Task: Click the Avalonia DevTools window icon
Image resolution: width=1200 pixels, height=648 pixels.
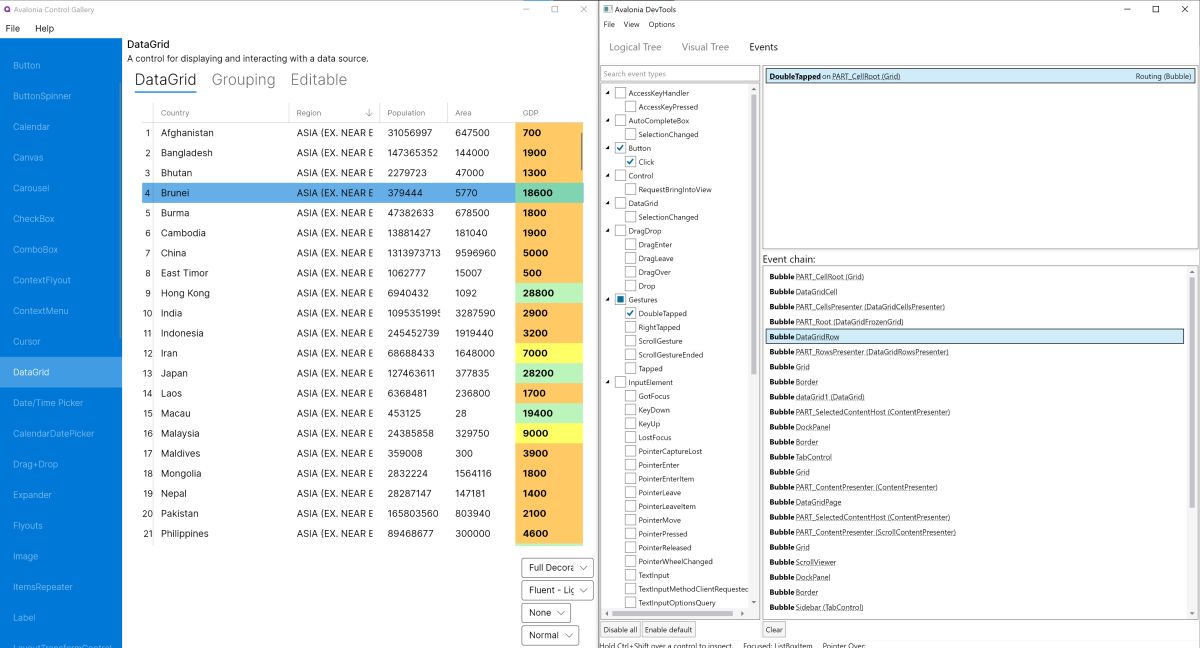Action: coord(607,8)
